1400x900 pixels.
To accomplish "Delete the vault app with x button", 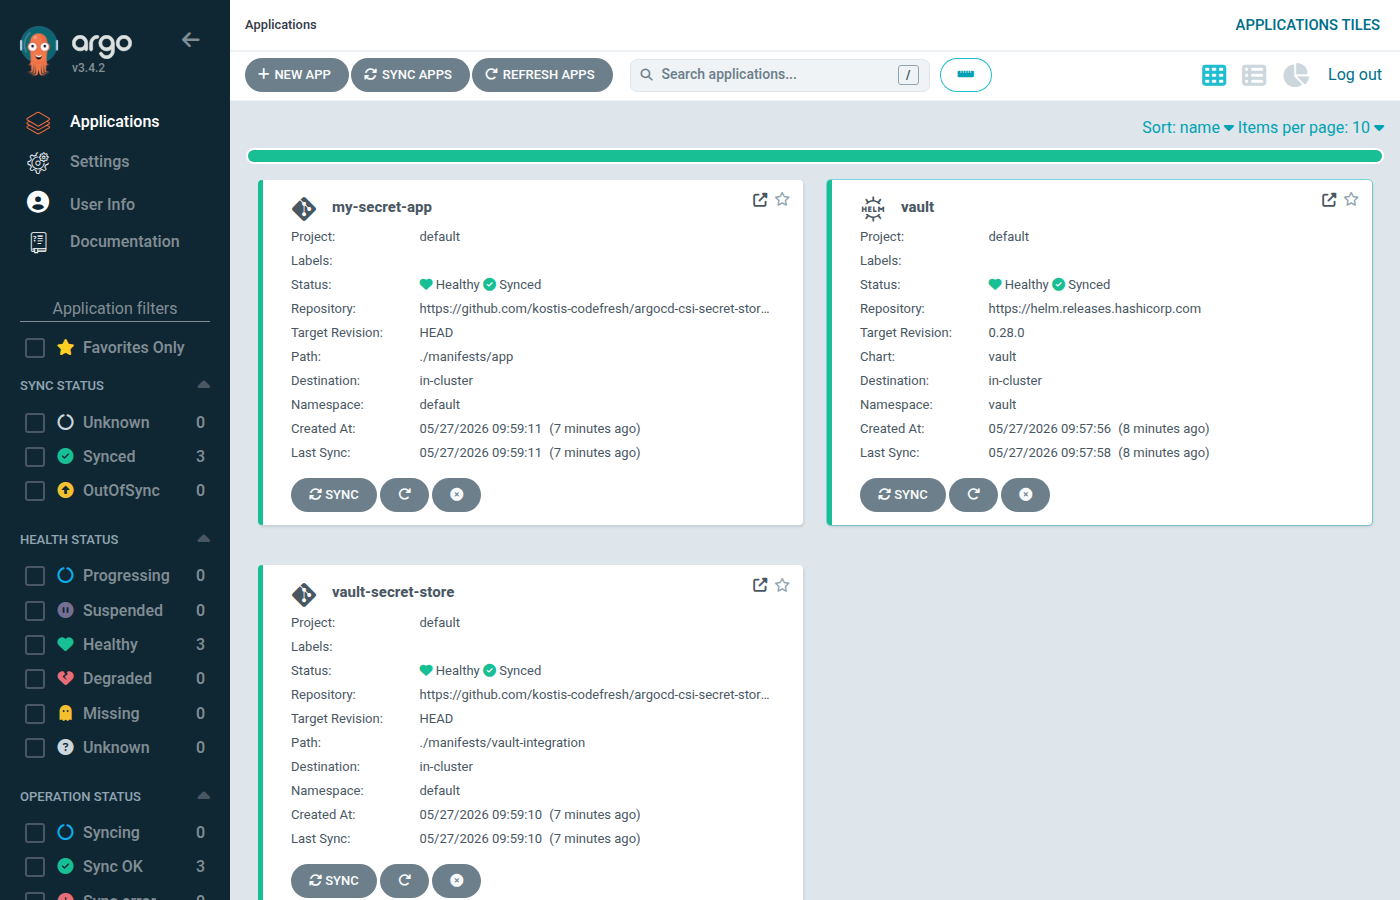I will click(x=1026, y=495).
